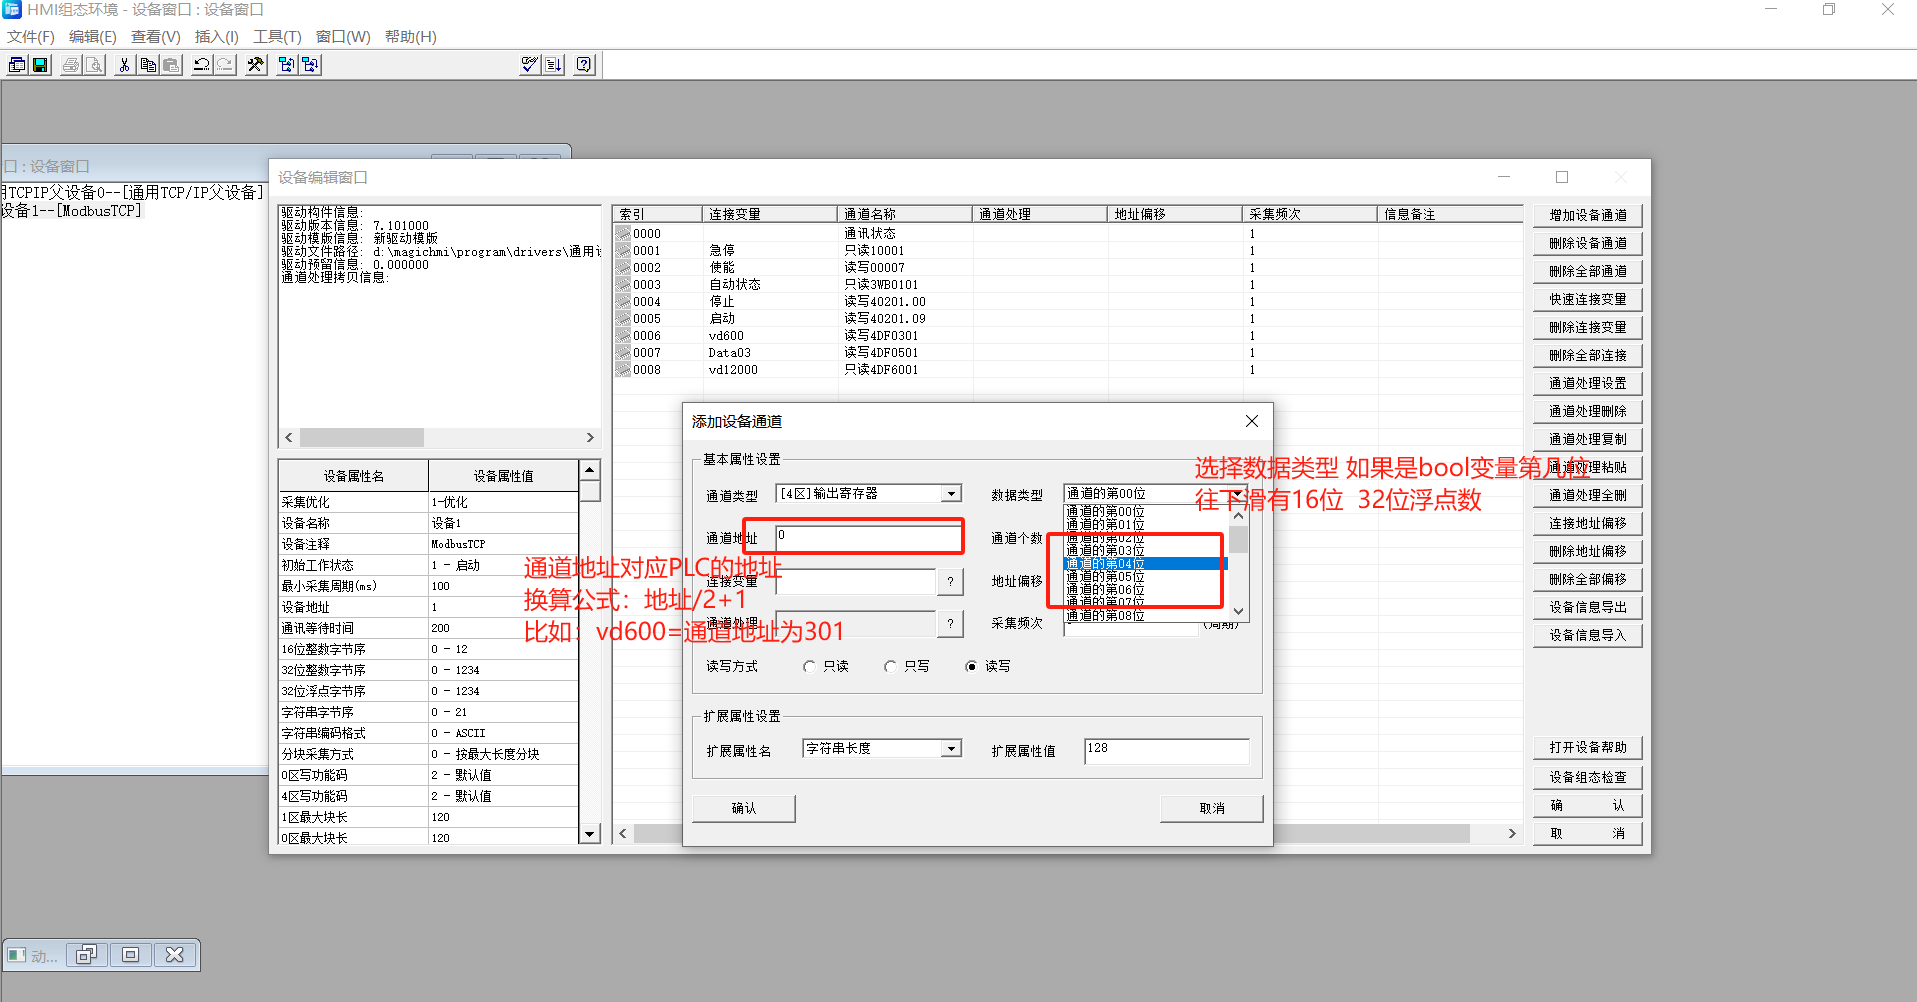Click the 快速连接变量 button
The width and height of the screenshot is (1917, 1002).
click(x=1588, y=299)
